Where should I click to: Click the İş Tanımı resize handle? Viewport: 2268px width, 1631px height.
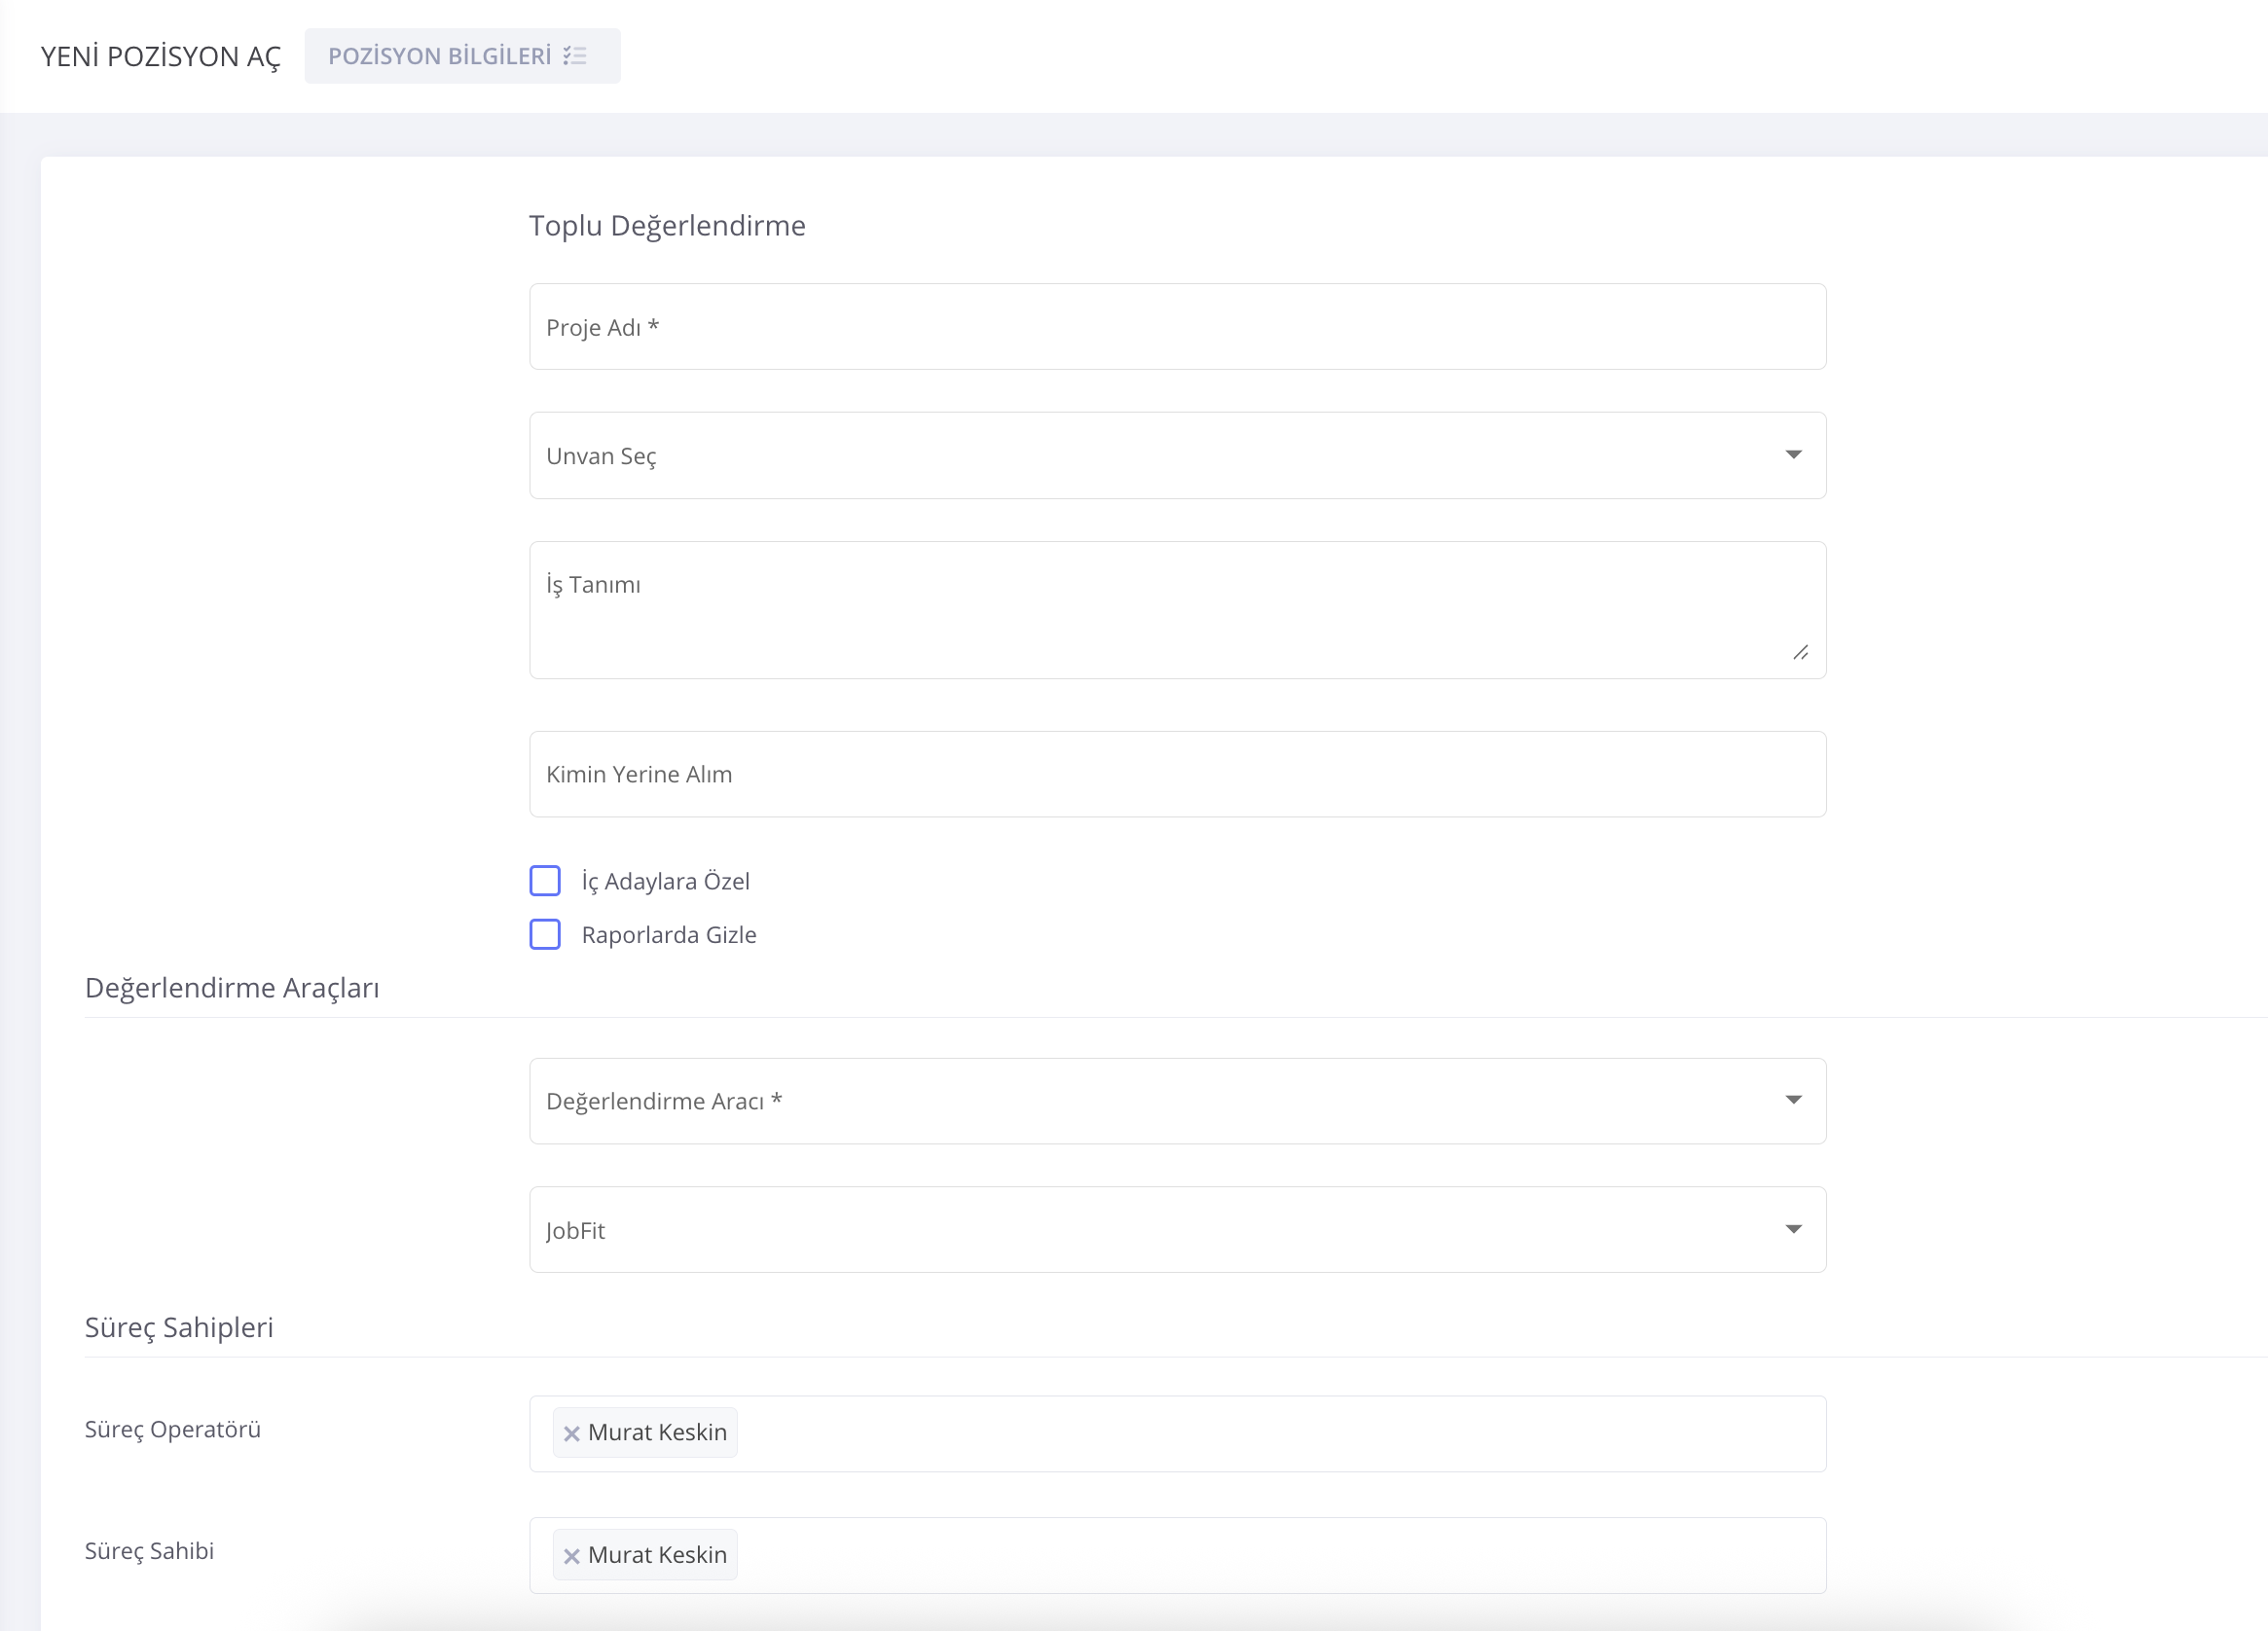tap(1800, 652)
